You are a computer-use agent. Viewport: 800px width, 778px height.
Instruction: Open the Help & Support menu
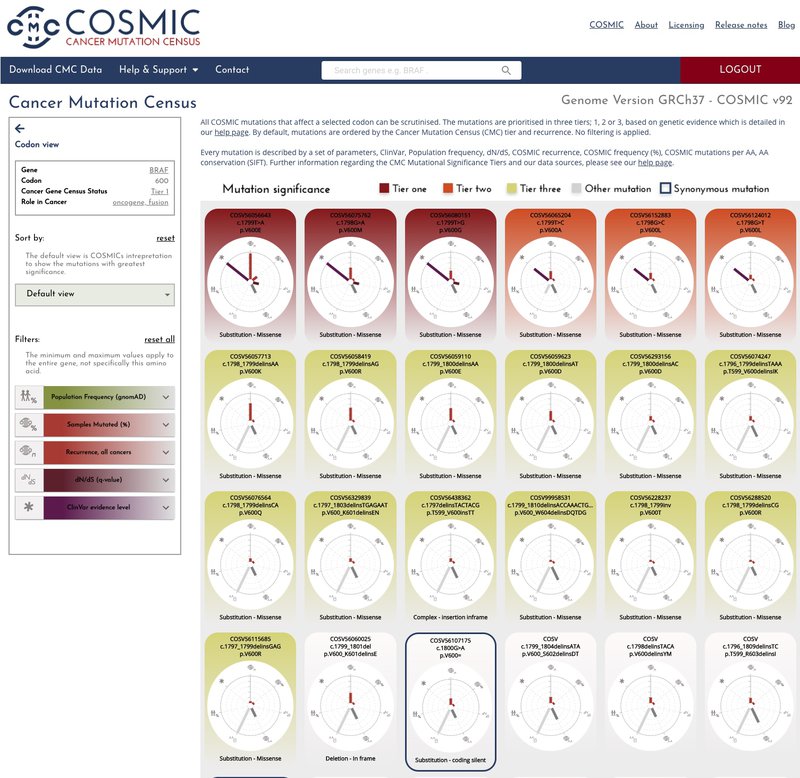coord(158,70)
